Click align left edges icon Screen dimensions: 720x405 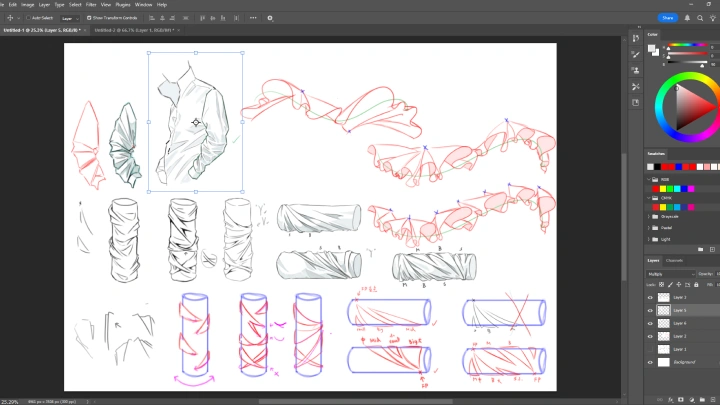point(152,18)
